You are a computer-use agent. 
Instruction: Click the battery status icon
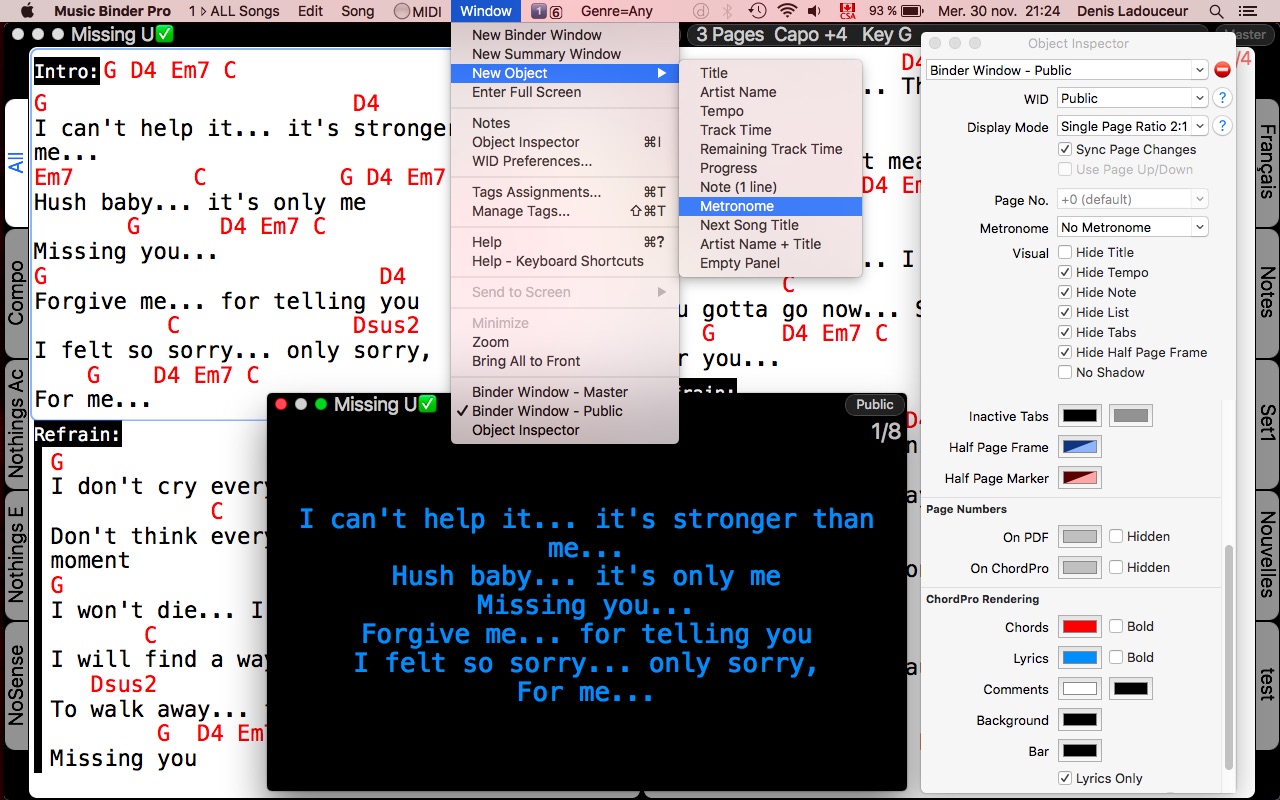point(914,11)
